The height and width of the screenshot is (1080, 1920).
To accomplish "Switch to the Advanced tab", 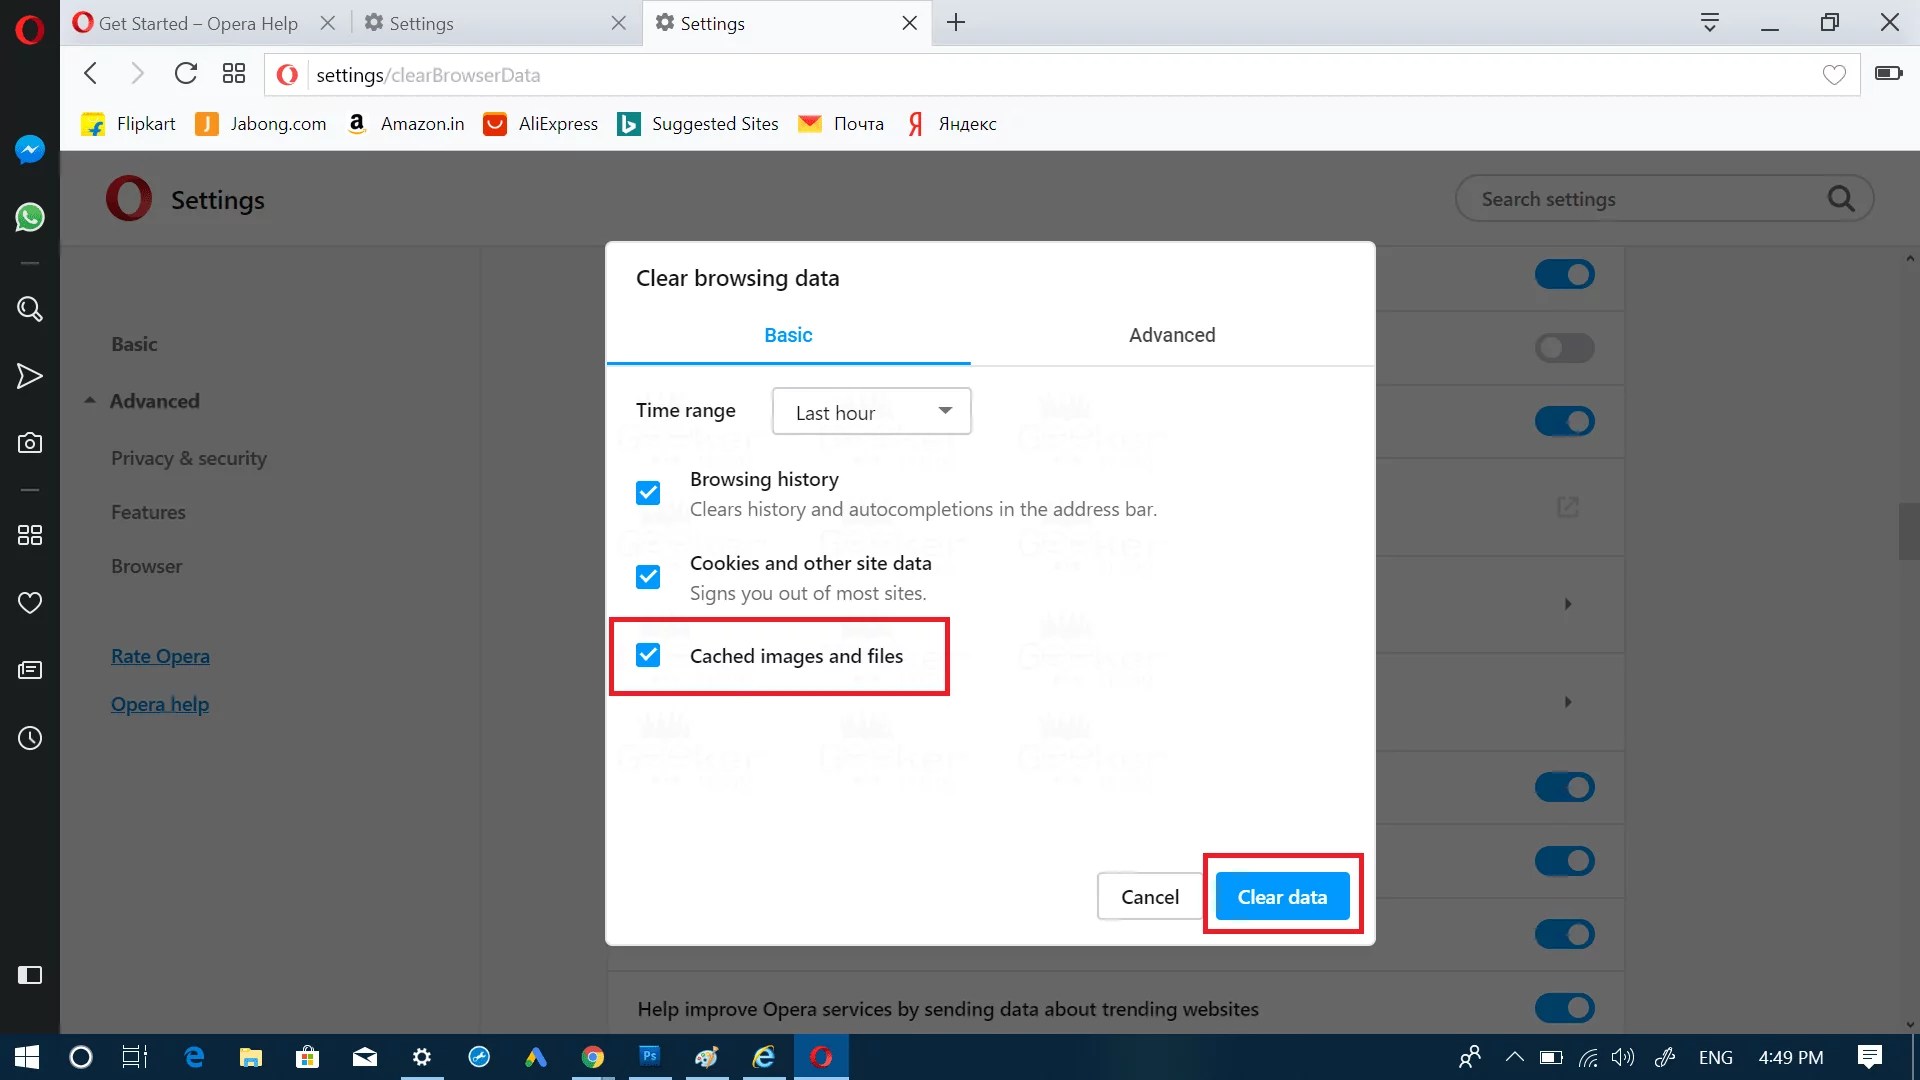I will click(x=1172, y=335).
